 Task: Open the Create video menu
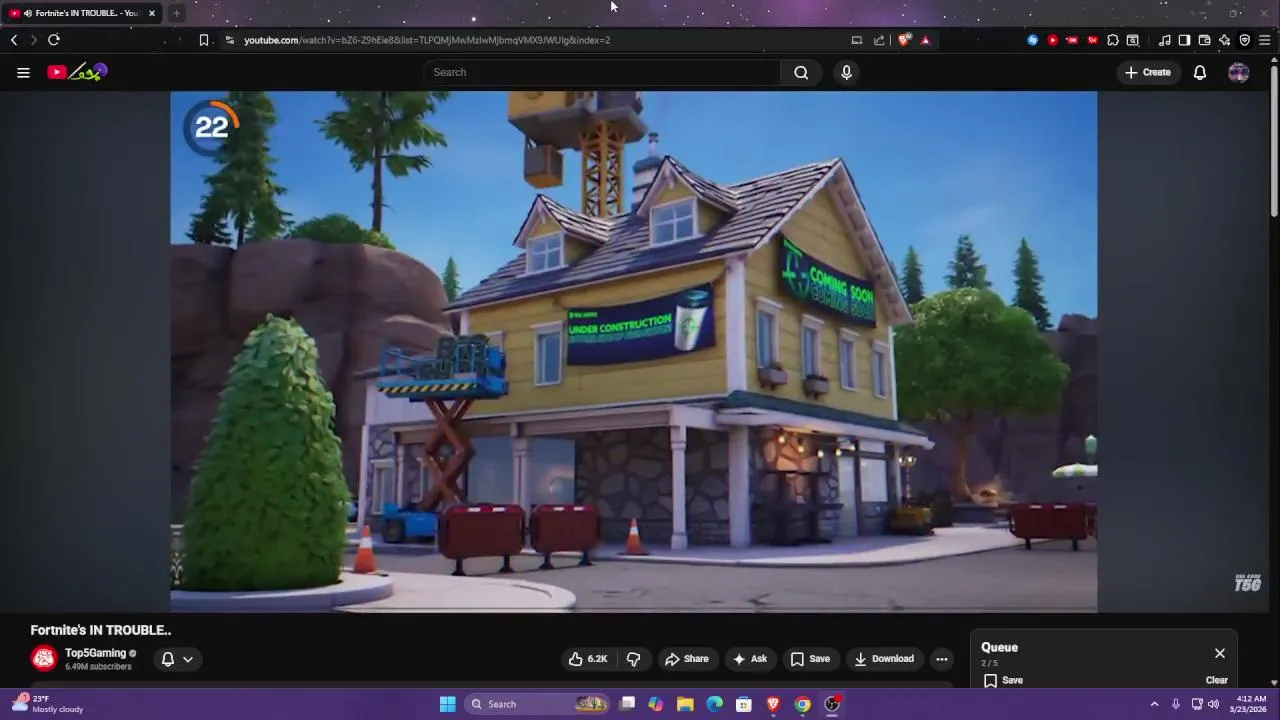(x=1148, y=72)
